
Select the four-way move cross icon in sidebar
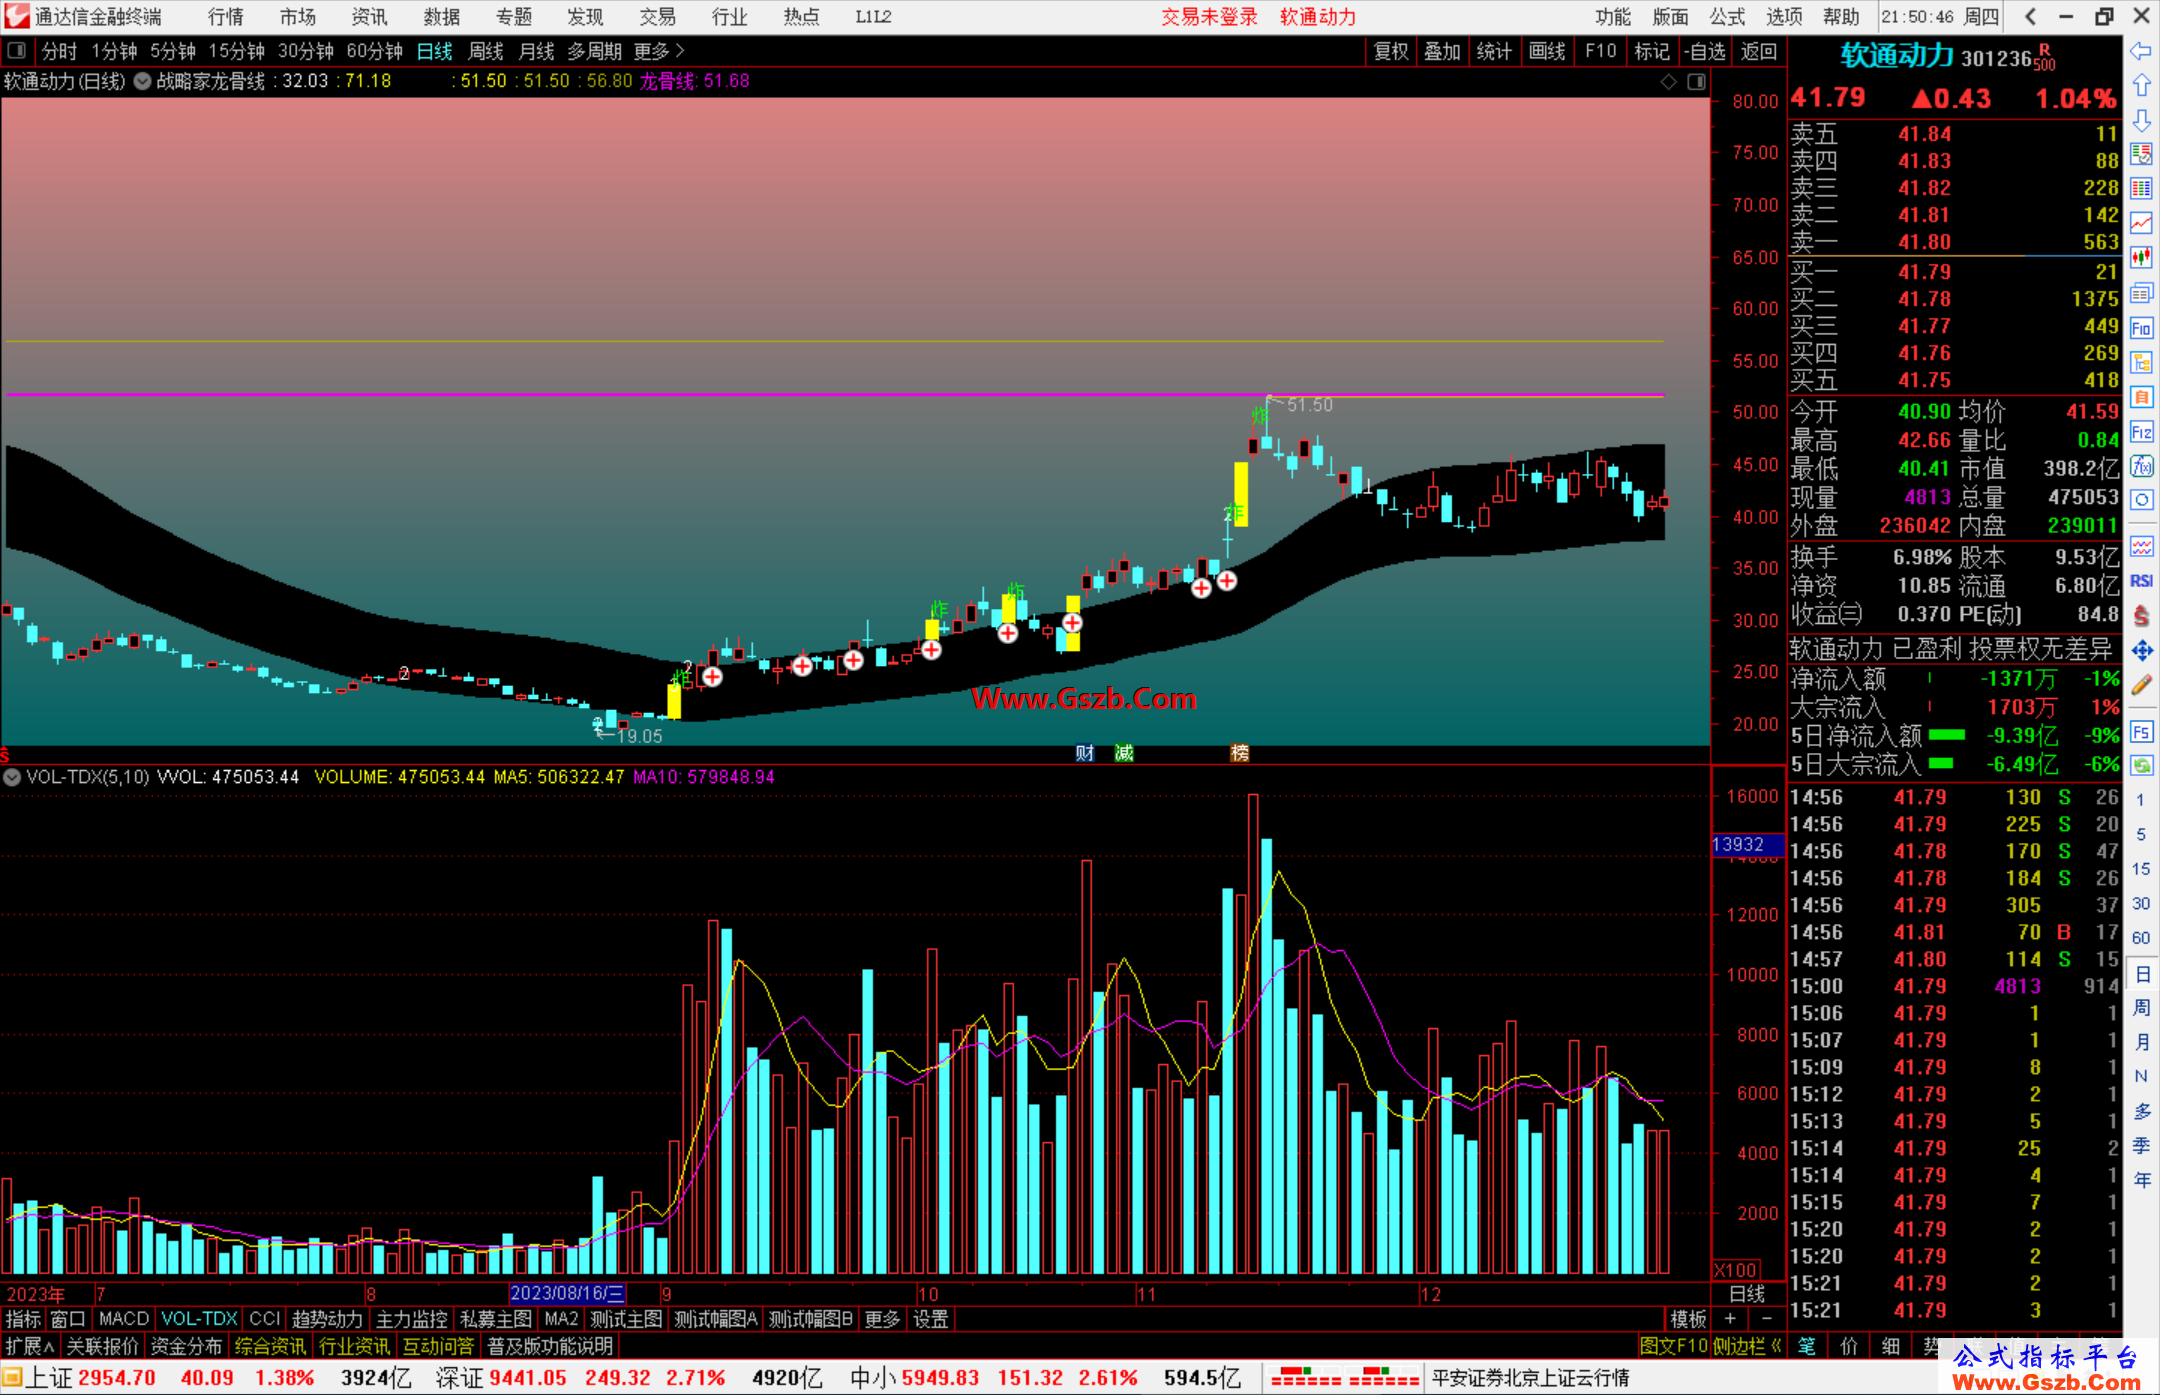point(2141,651)
